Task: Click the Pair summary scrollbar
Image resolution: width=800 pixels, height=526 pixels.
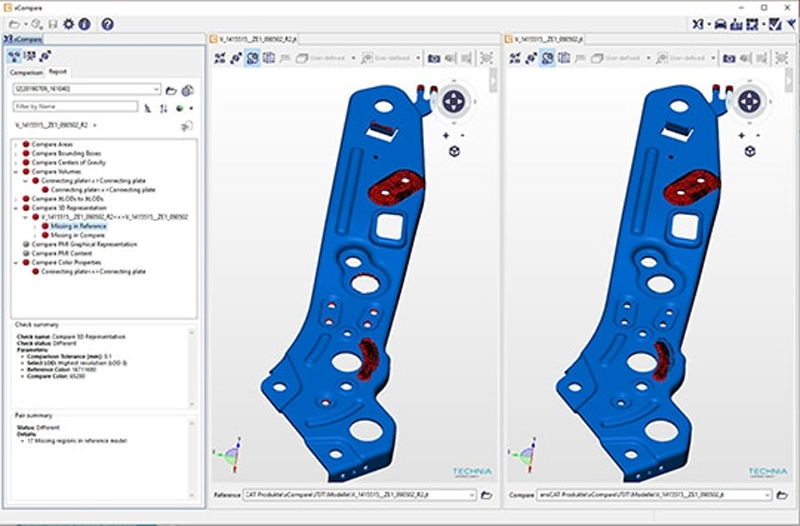Action: click(x=192, y=459)
